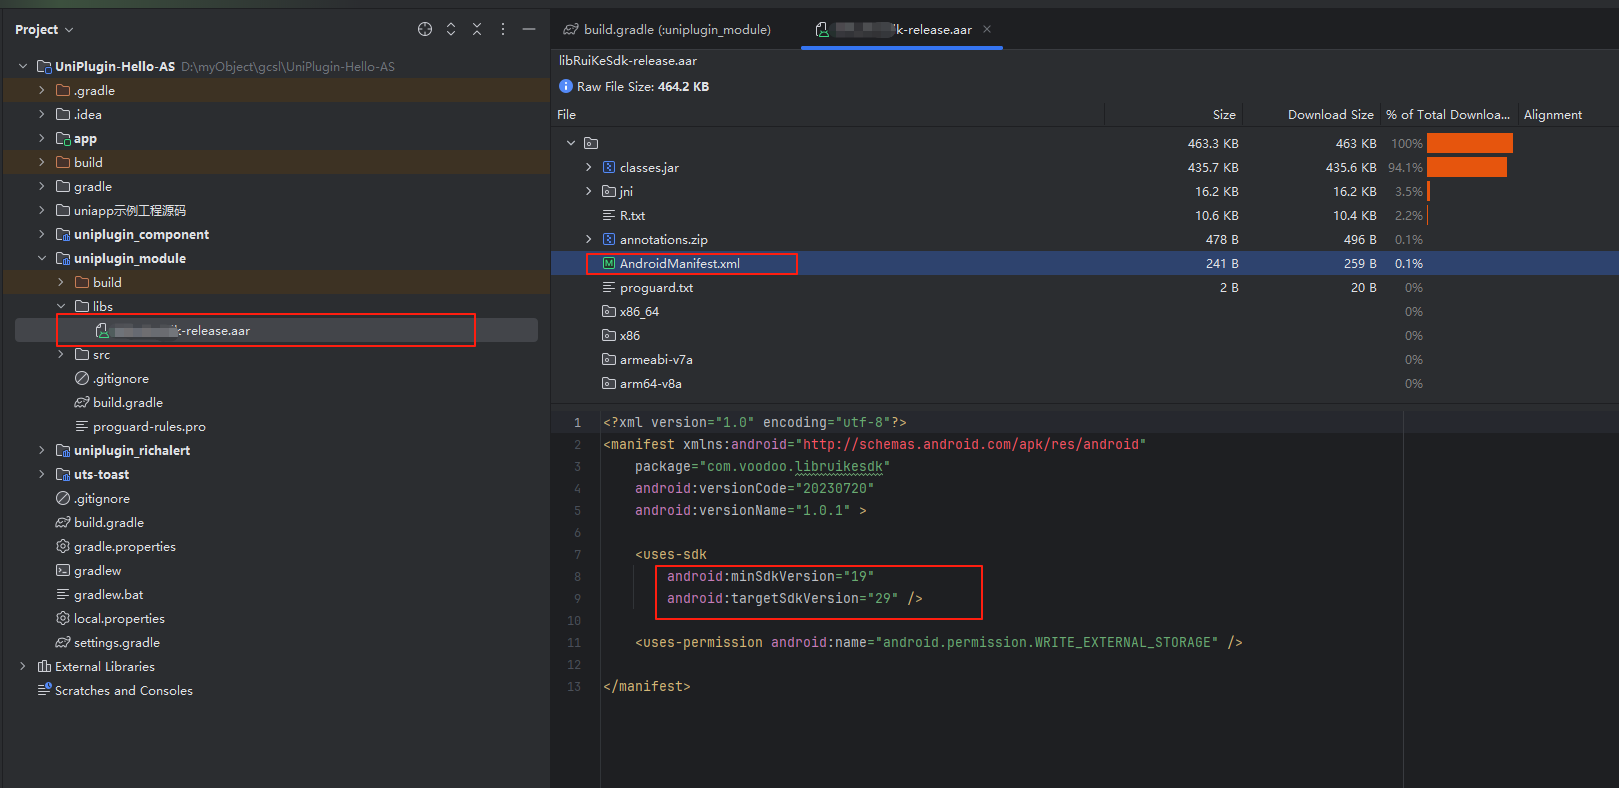Click the Expand All icon in Project panel

pos(451,29)
